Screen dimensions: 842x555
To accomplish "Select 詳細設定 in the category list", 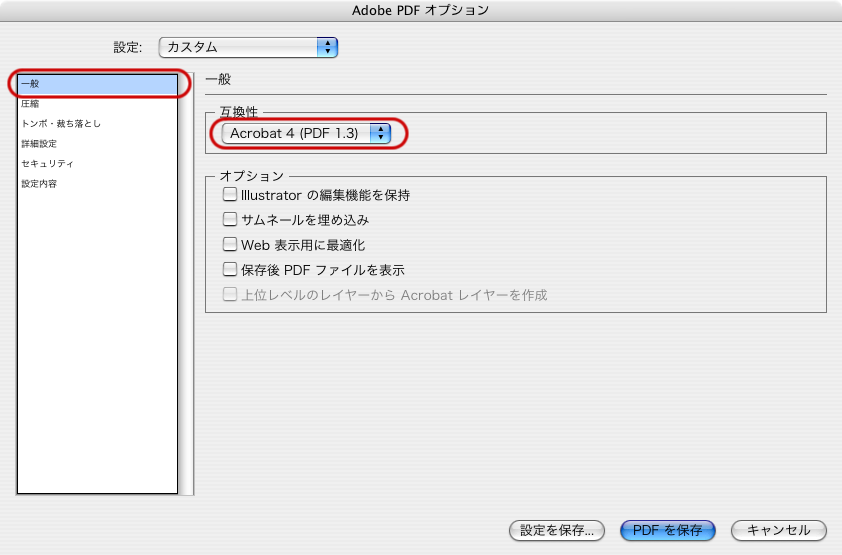I will coord(97,143).
